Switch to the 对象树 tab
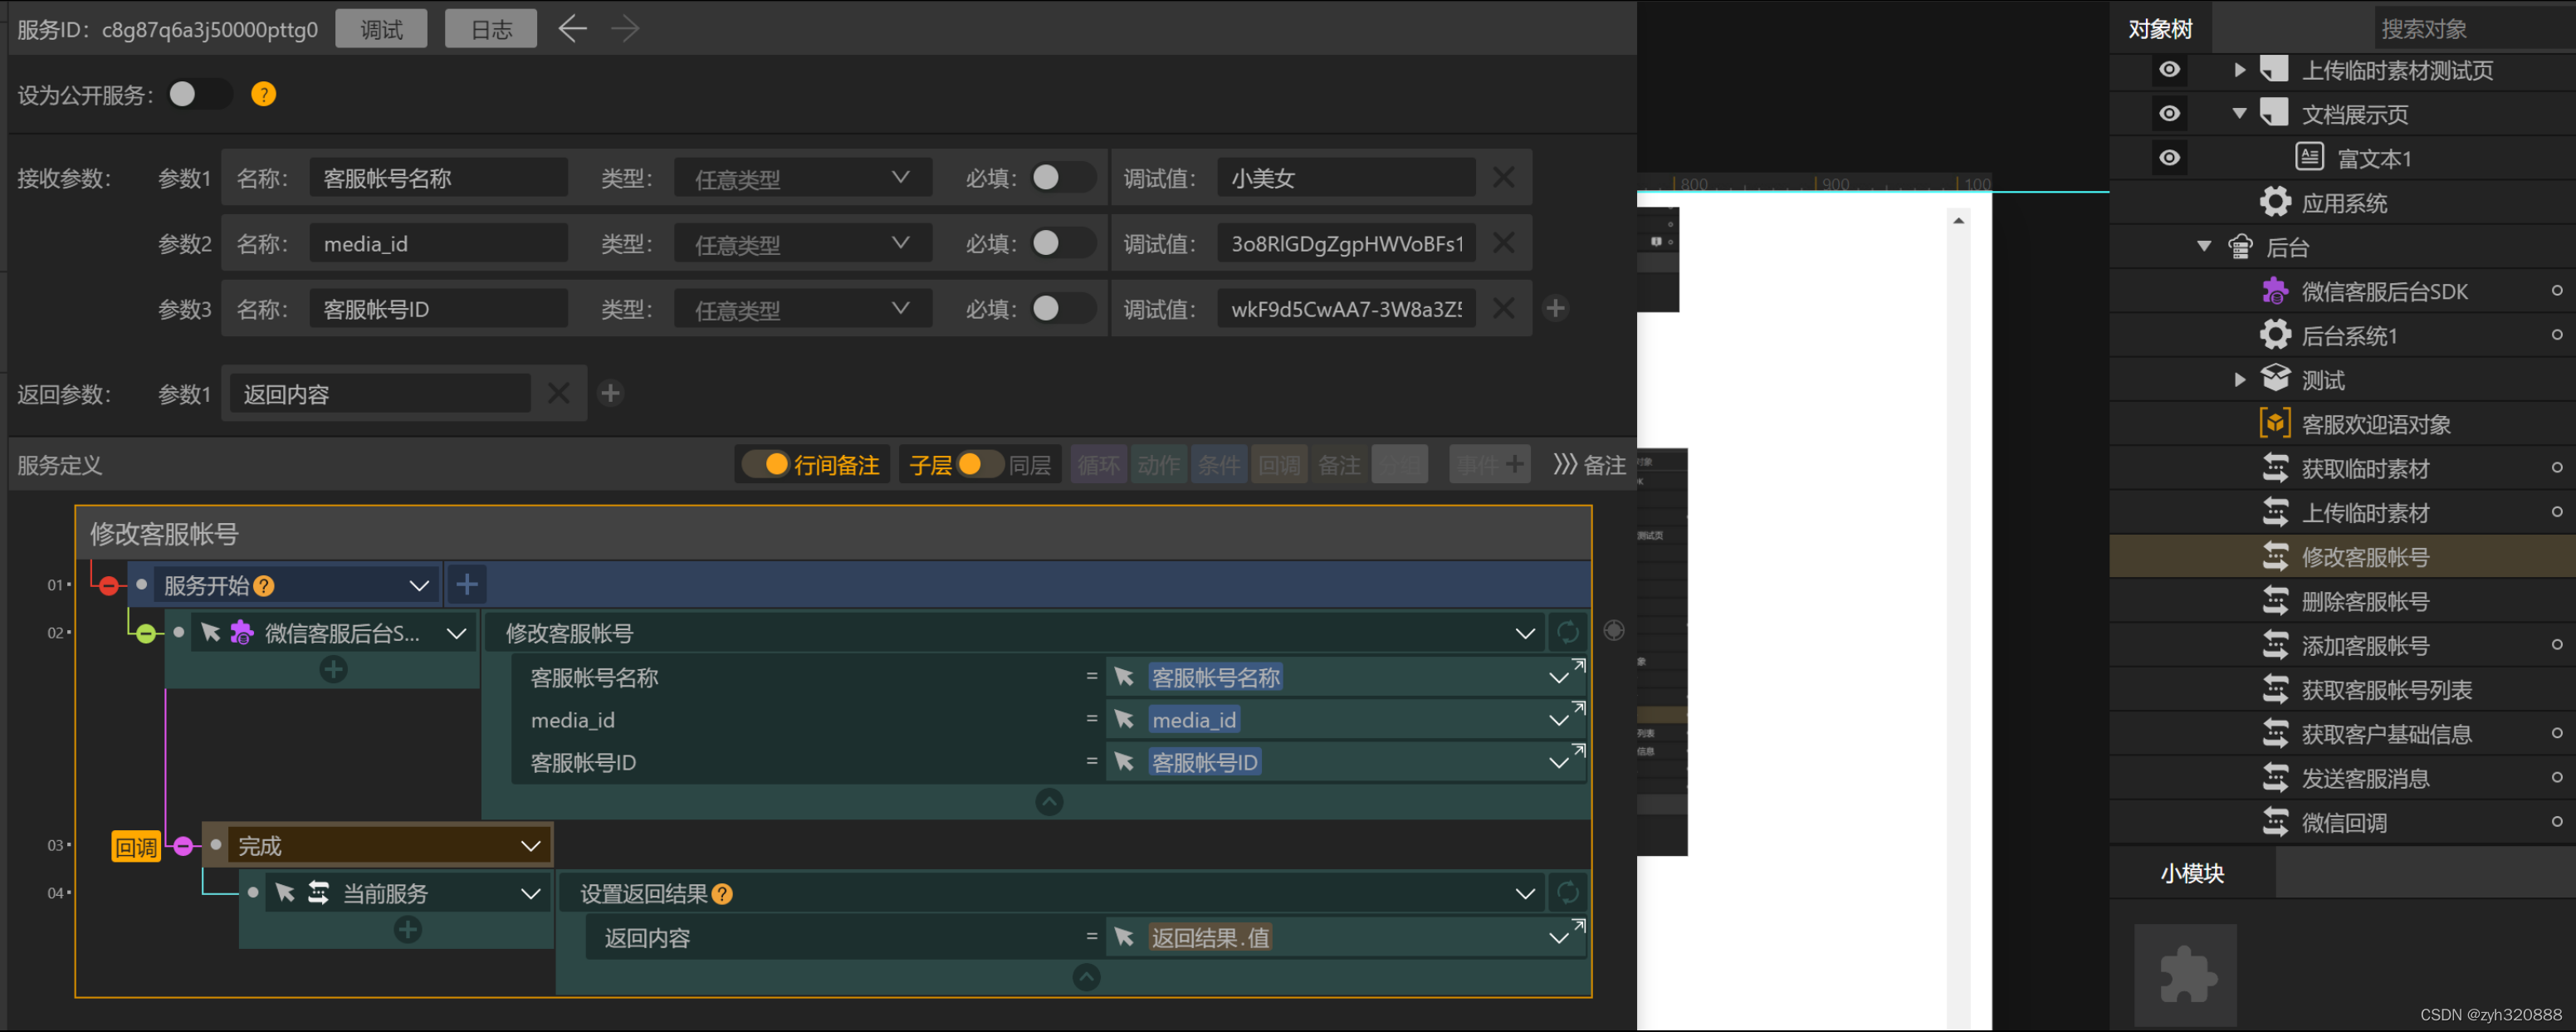This screenshot has width=2576, height=1032. point(2160,29)
